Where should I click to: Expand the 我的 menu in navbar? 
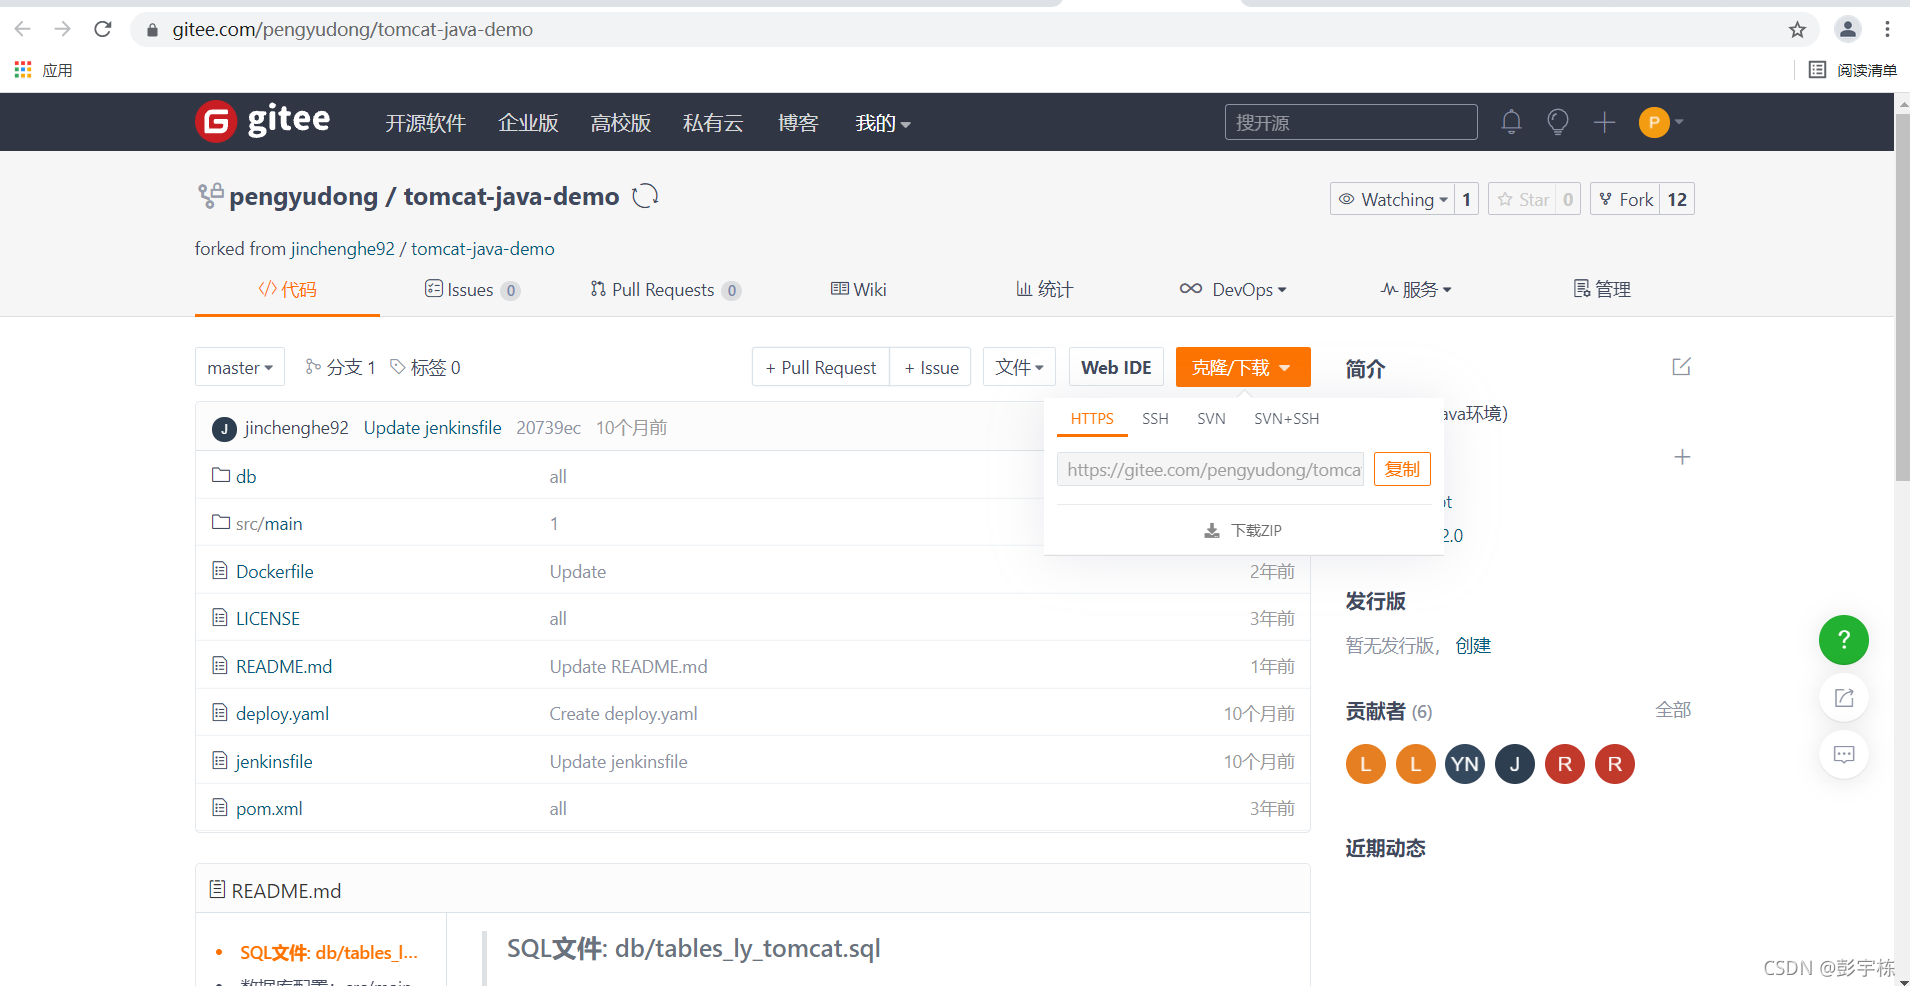(883, 123)
